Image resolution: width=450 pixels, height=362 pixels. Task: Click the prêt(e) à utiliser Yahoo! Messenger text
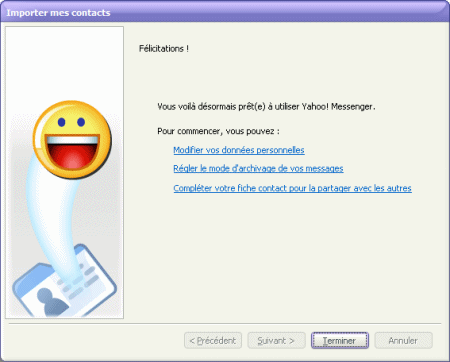coord(307,107)
